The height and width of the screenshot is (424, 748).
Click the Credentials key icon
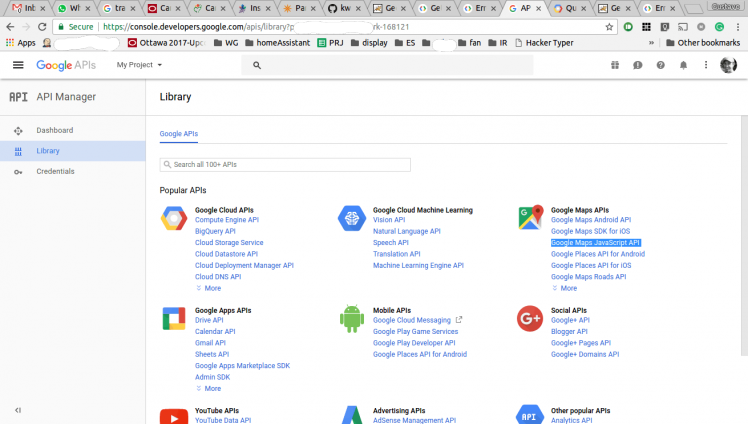point(18,172)
